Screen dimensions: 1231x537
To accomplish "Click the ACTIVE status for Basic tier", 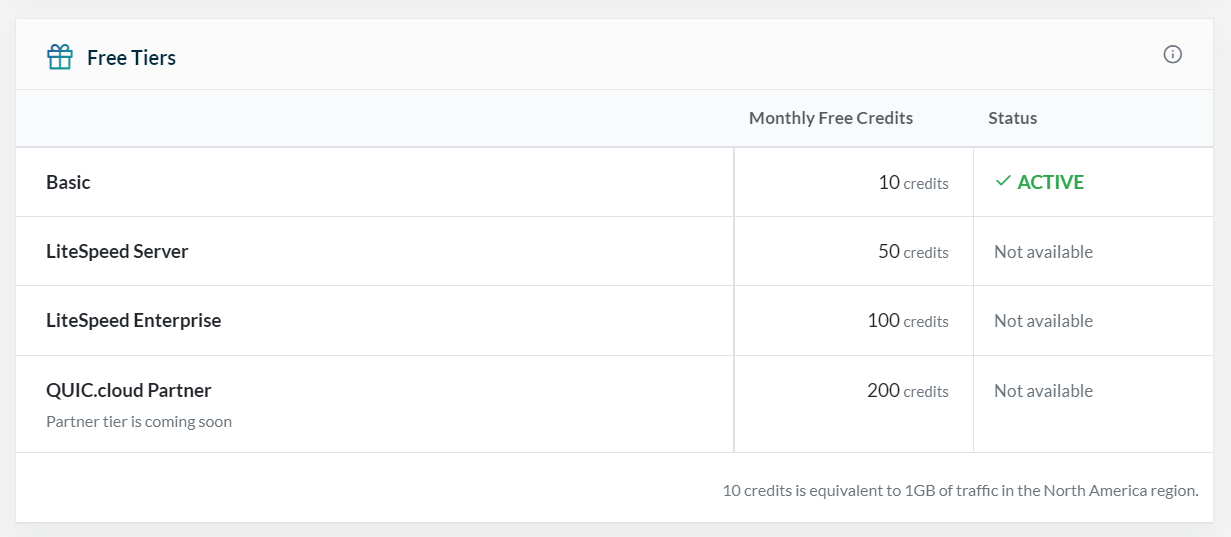I will (x=1050, y=182).
